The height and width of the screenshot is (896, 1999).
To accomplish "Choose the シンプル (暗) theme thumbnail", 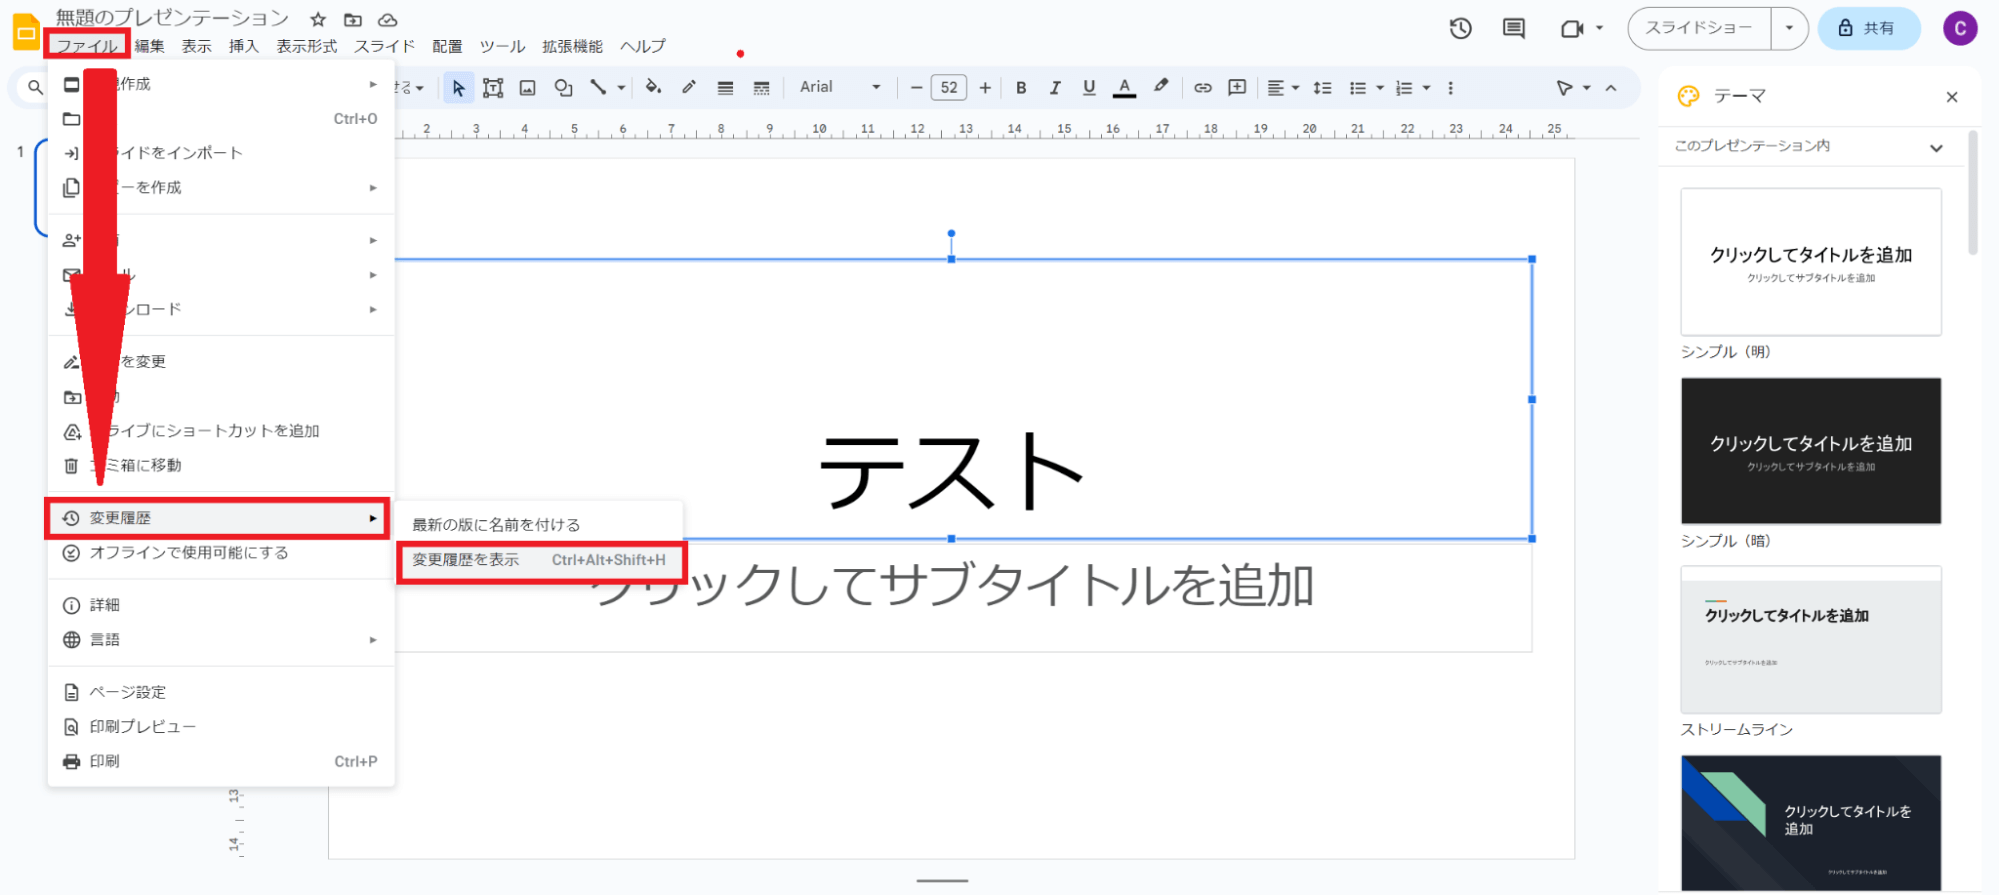I will 1810,451.
